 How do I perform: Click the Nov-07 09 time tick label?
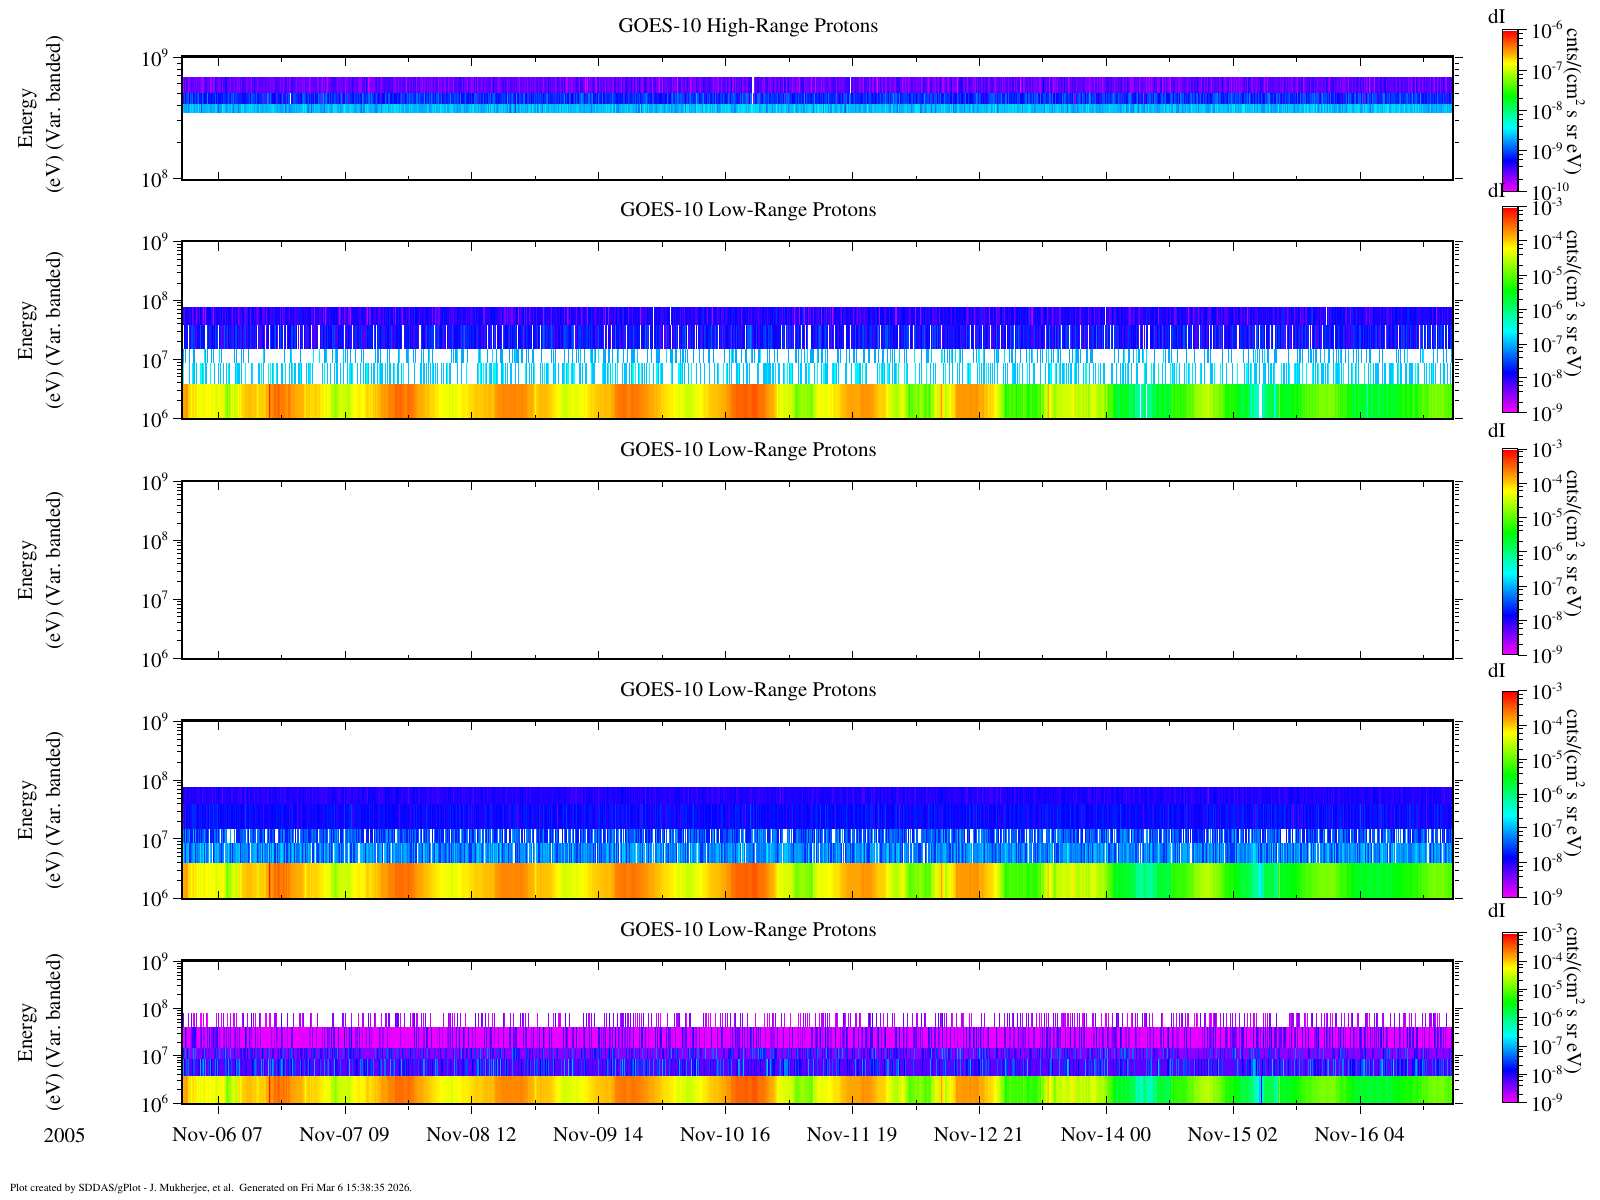[344, 1134]
